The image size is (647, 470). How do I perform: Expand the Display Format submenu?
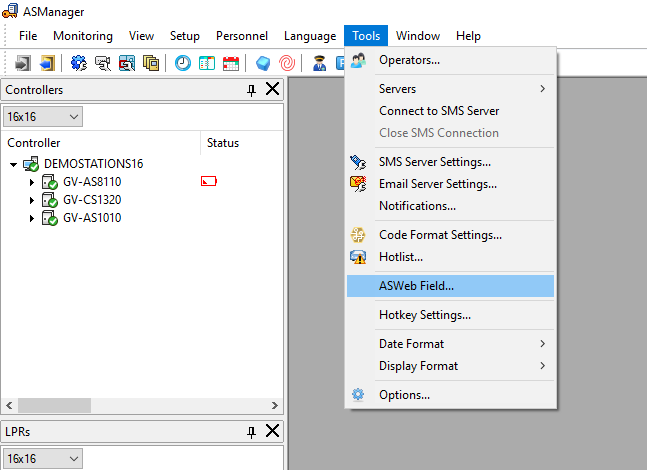[450, 366]
